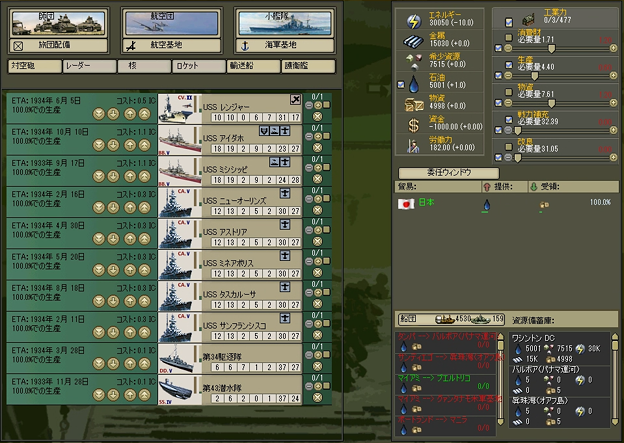Select the 核 tab
Image resolution: width=624 pixels, height=443 pixels.
(x=144, y=66)
